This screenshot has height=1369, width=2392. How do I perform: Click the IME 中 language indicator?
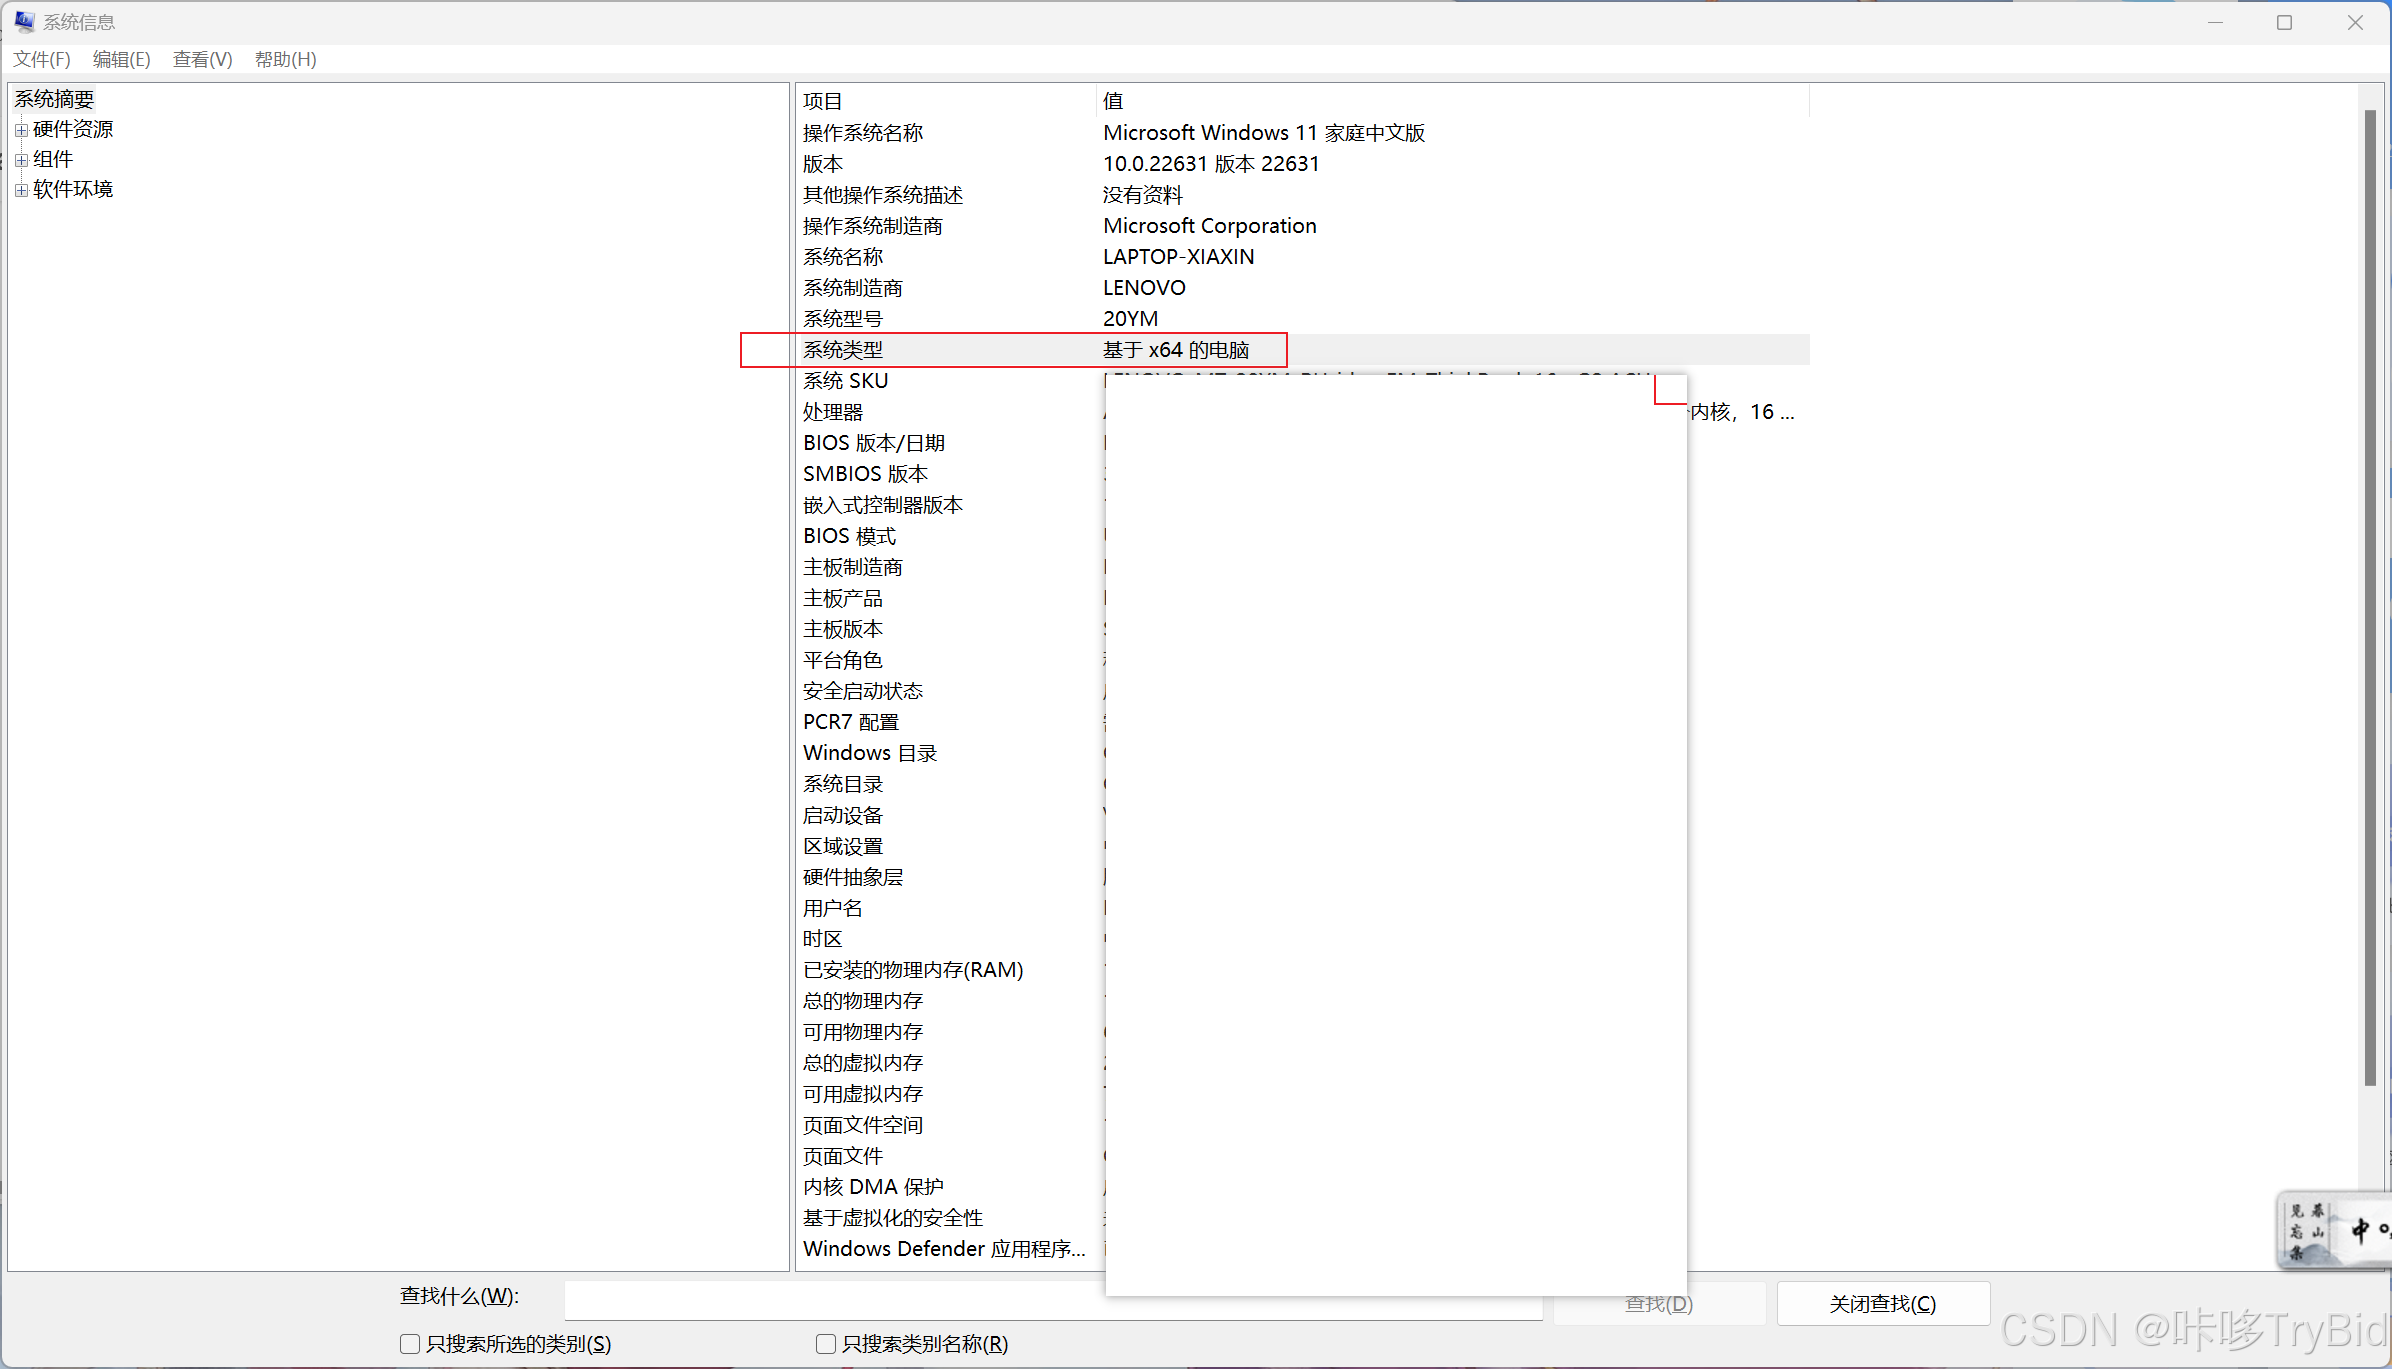point(2360,1229)
